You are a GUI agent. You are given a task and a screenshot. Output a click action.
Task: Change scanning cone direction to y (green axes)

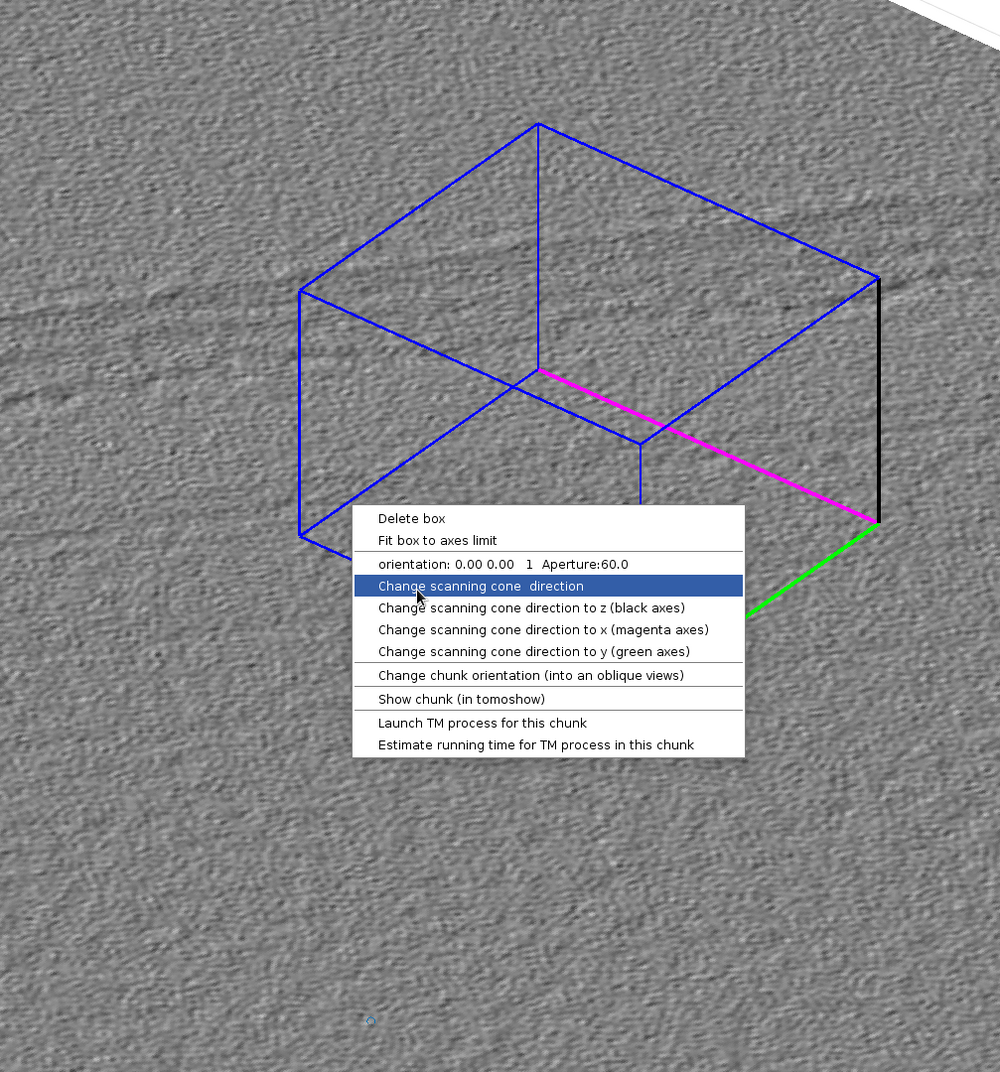coord(534,651)
